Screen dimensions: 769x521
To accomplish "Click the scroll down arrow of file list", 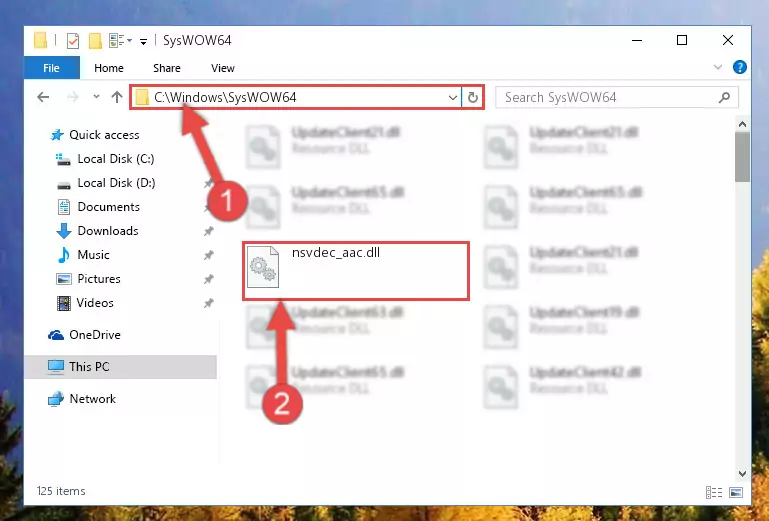I will pos(743,474).
